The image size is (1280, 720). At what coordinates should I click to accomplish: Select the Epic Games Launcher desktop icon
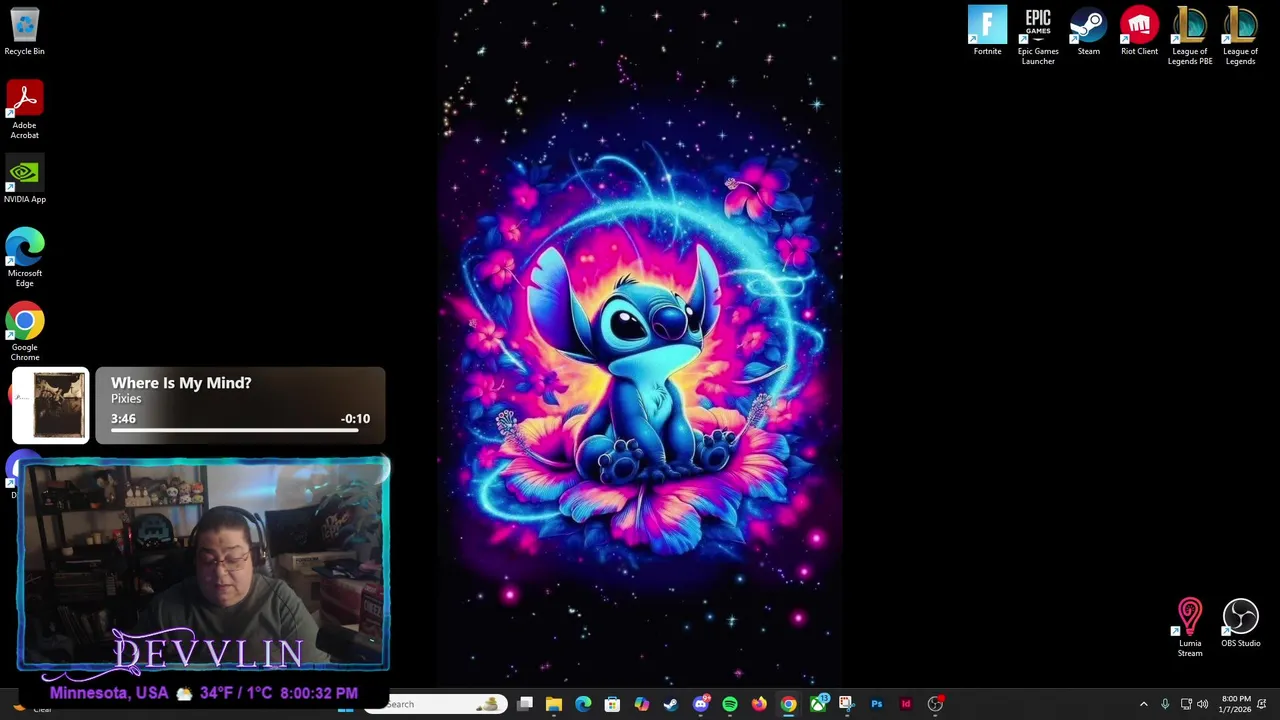coord(1037,36)
